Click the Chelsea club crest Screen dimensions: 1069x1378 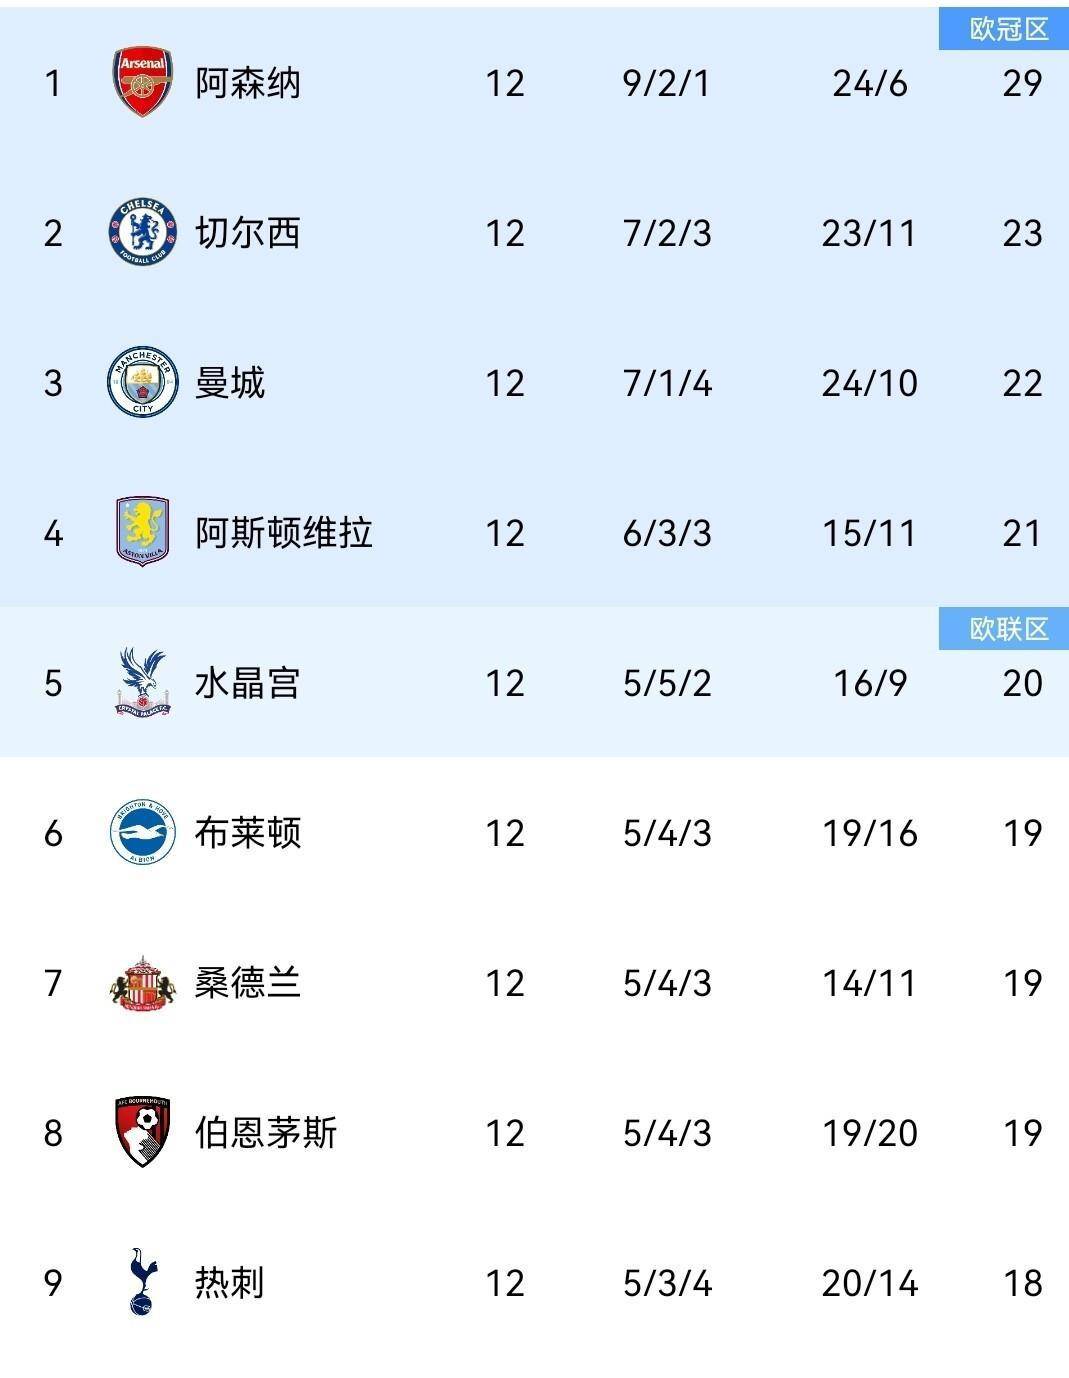click(x=142, y=232)
